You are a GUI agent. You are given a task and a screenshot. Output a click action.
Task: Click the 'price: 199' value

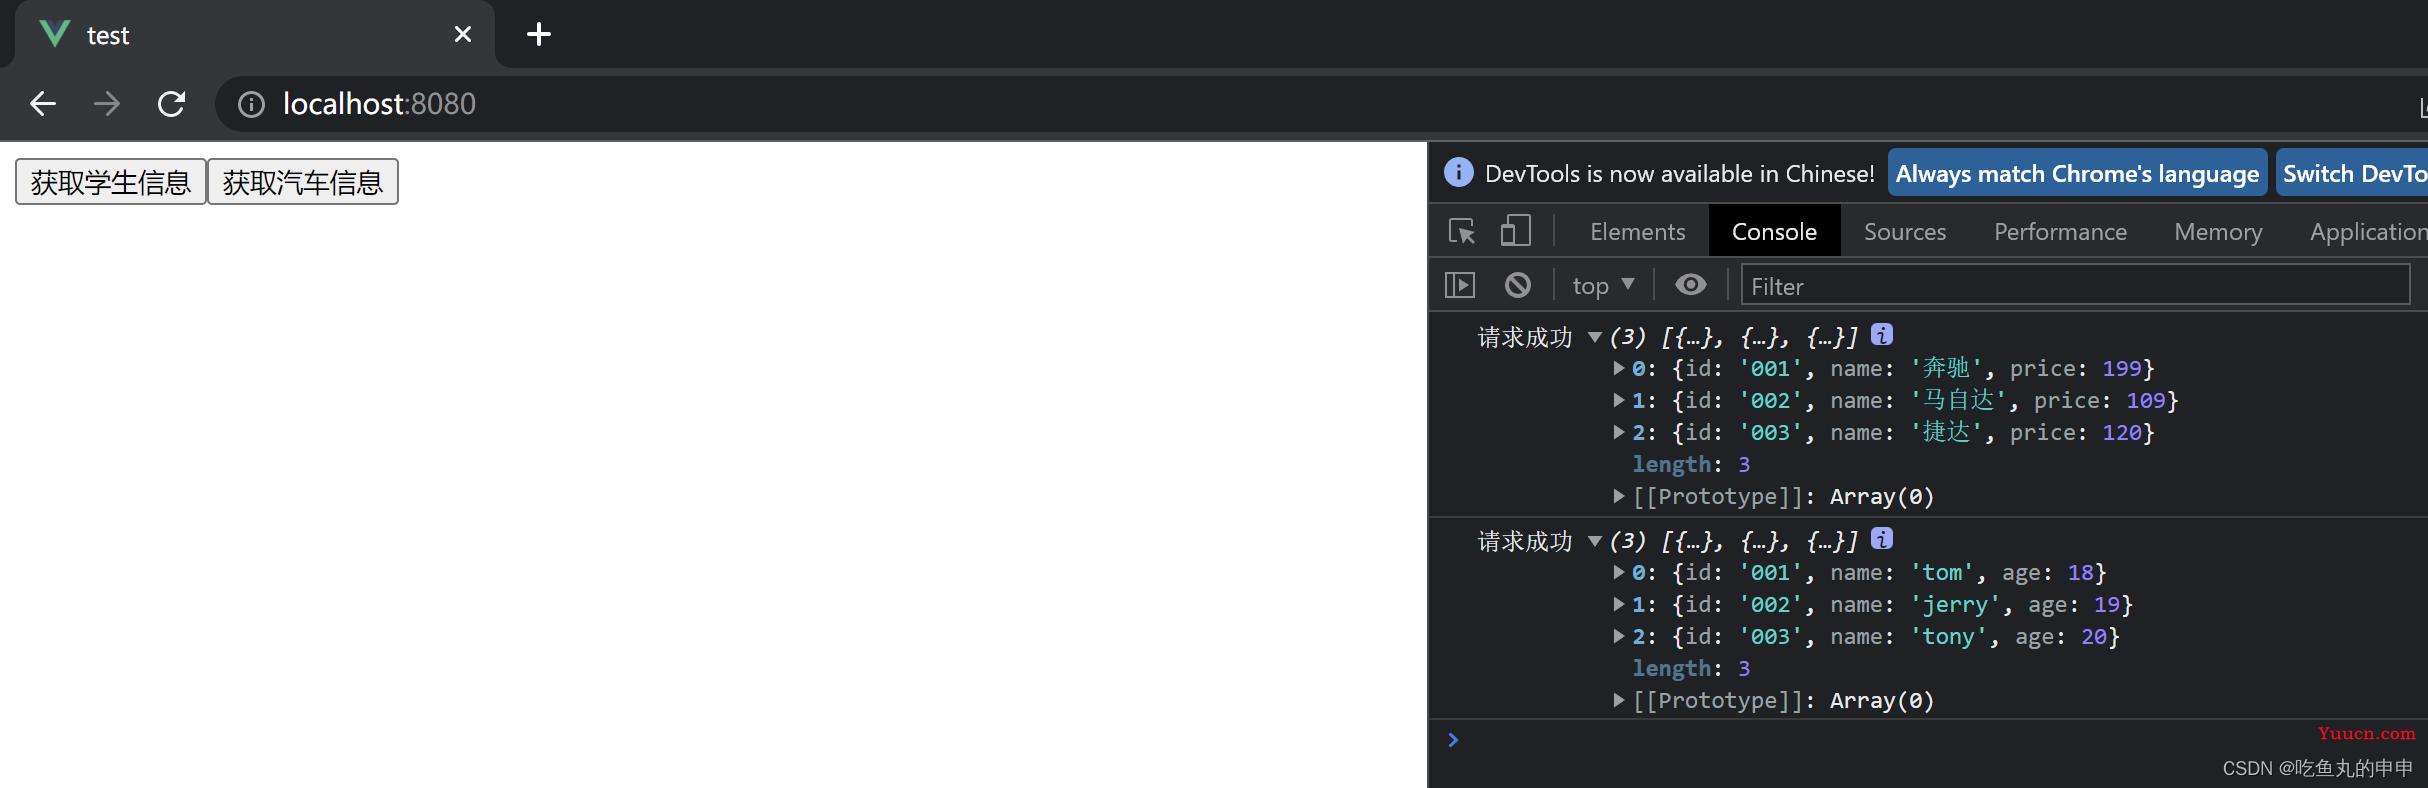coord(2076,369)
